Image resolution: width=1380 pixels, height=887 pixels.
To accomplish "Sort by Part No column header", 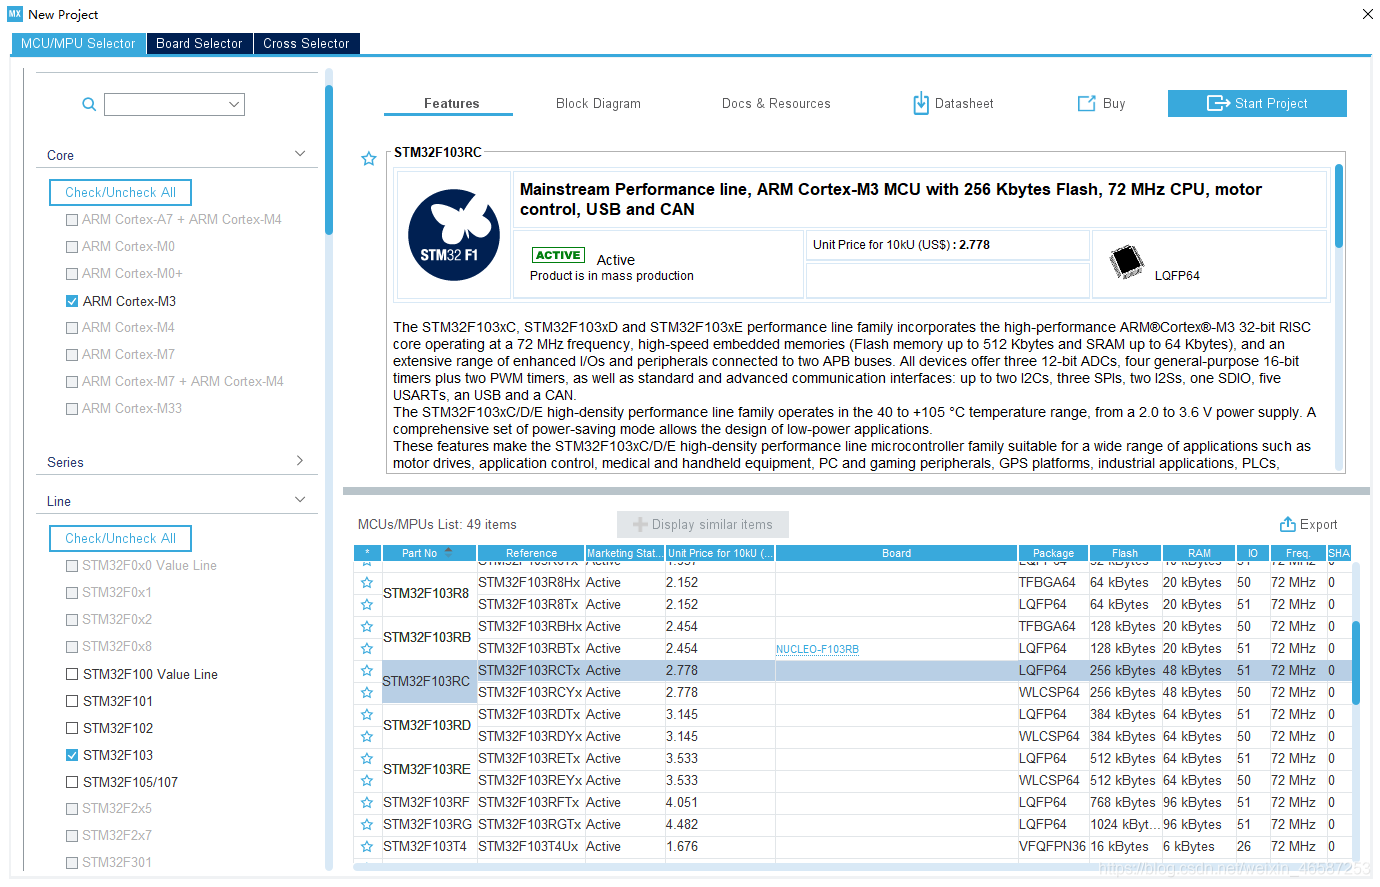I will (429, 553).
